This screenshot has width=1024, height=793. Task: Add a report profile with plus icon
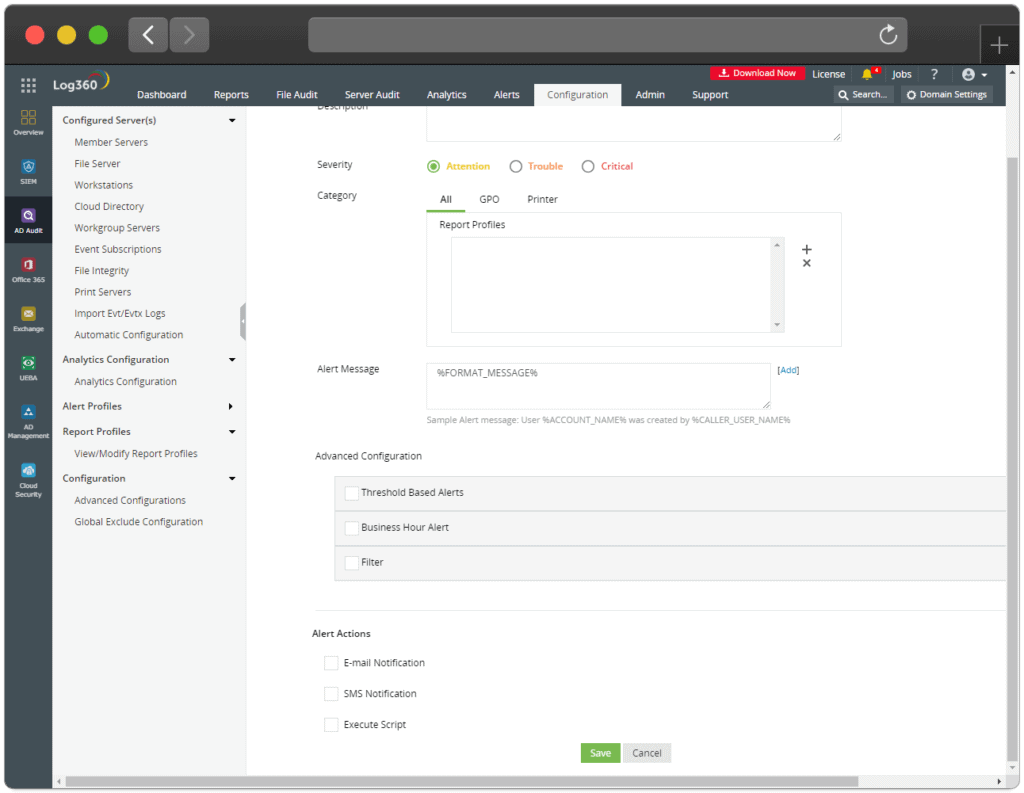(x=807, y=250)
